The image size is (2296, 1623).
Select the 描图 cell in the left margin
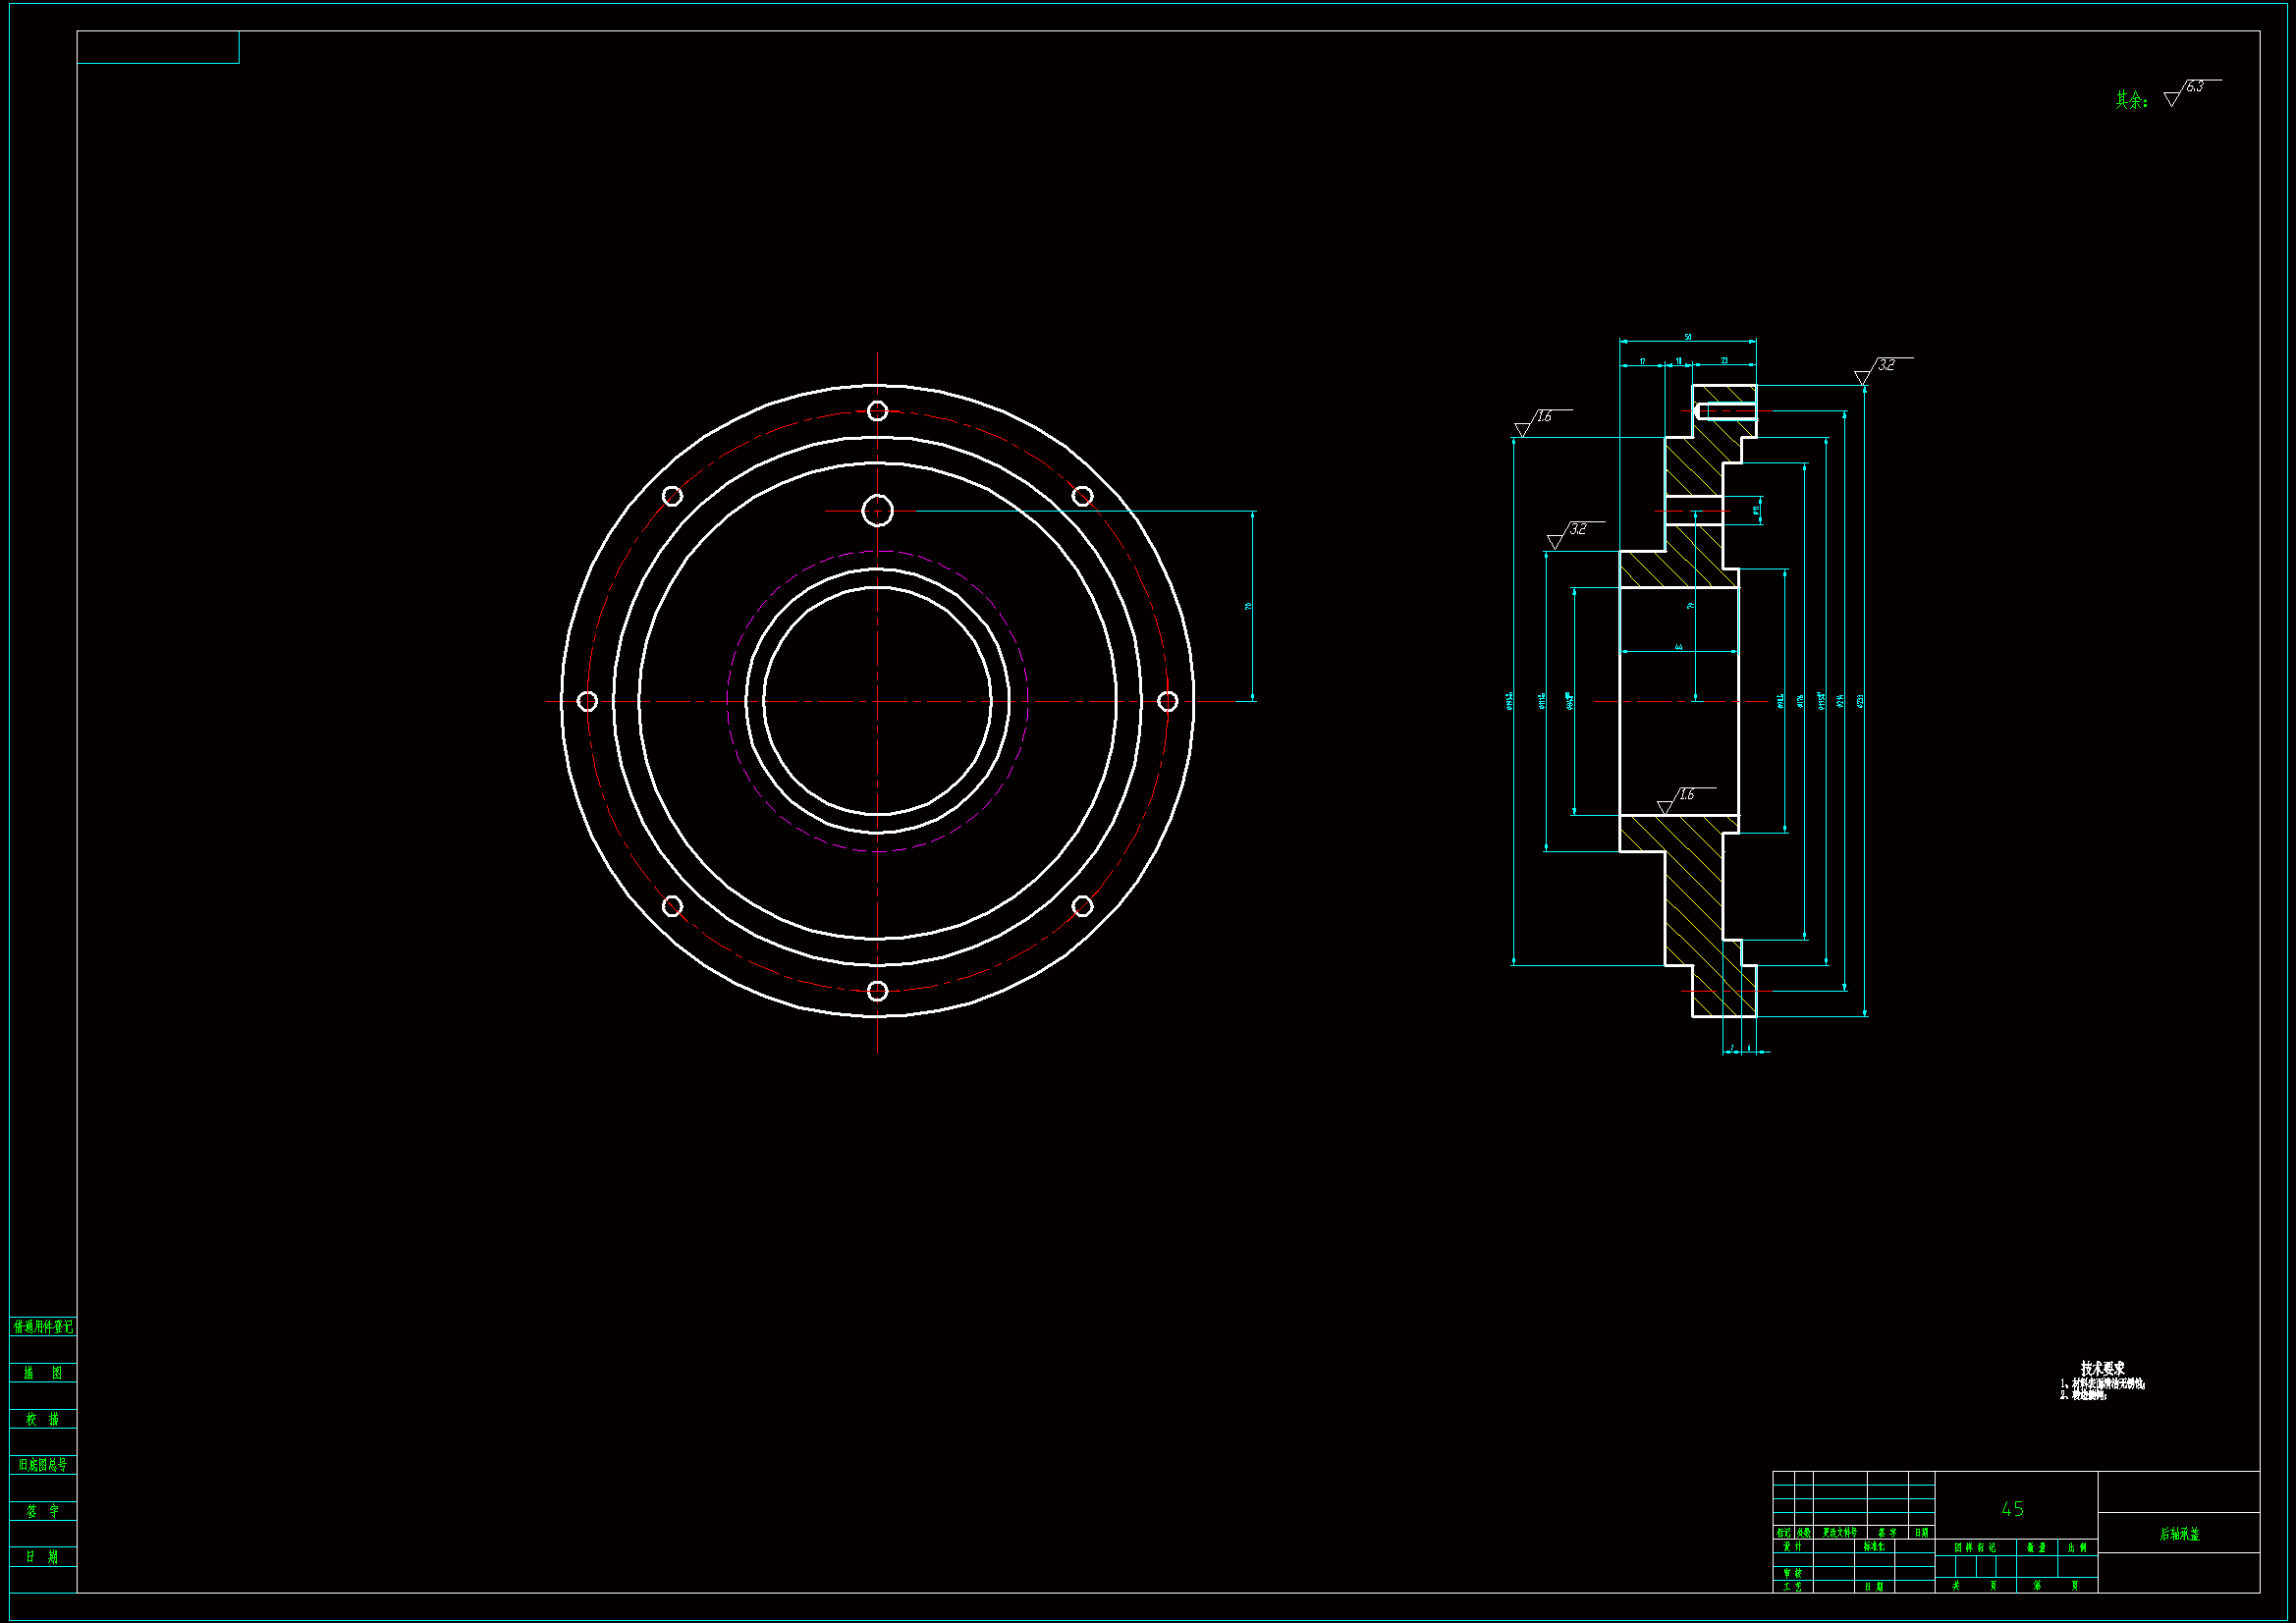coord(43,1373)
